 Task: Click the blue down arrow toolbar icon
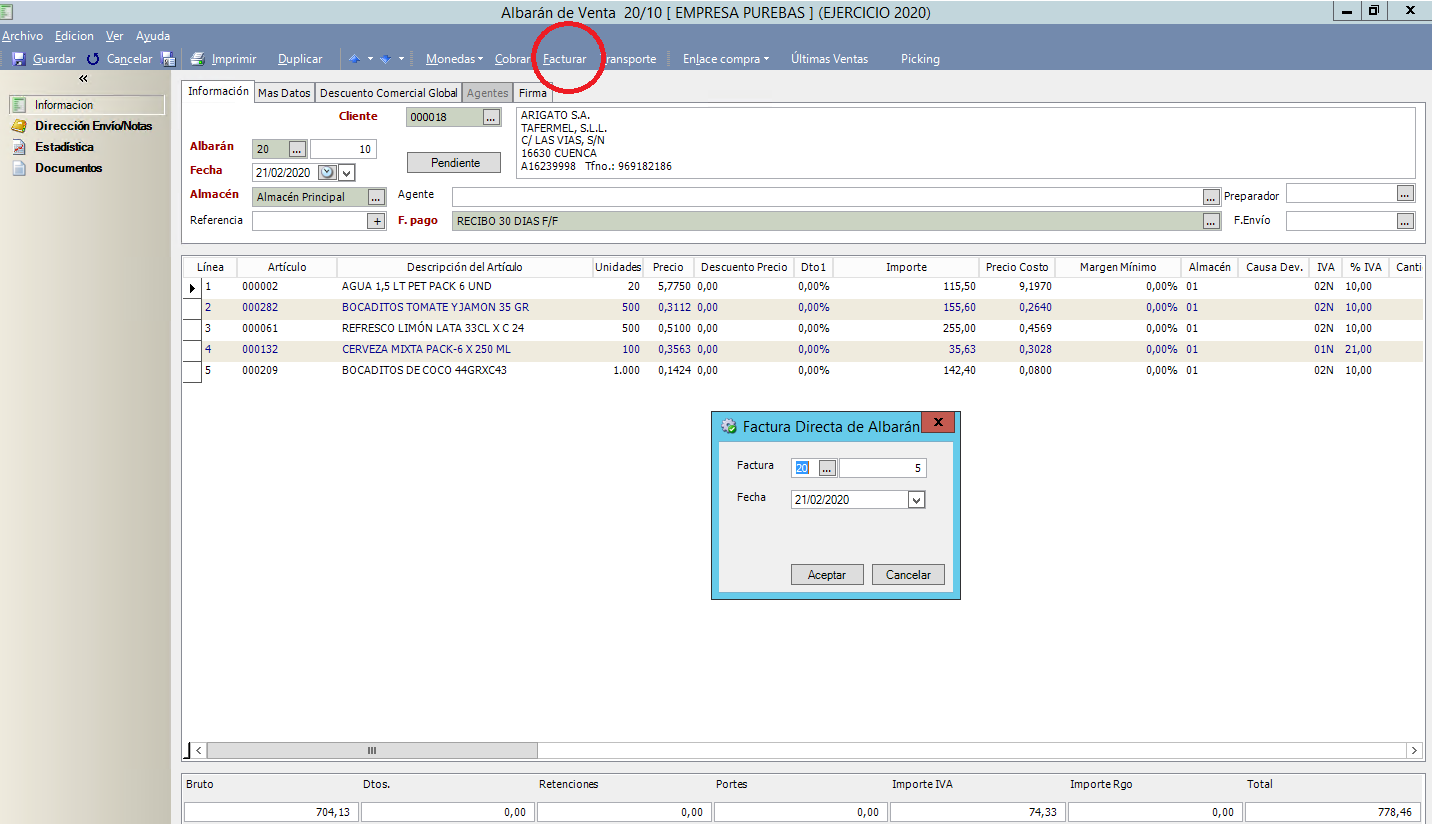pos(385,59)
